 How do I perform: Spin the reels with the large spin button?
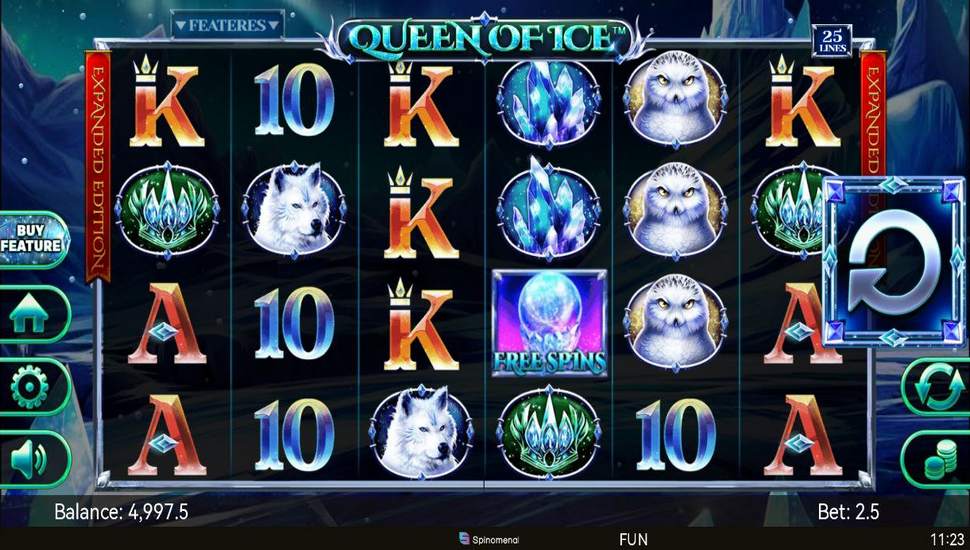point(894,260)
